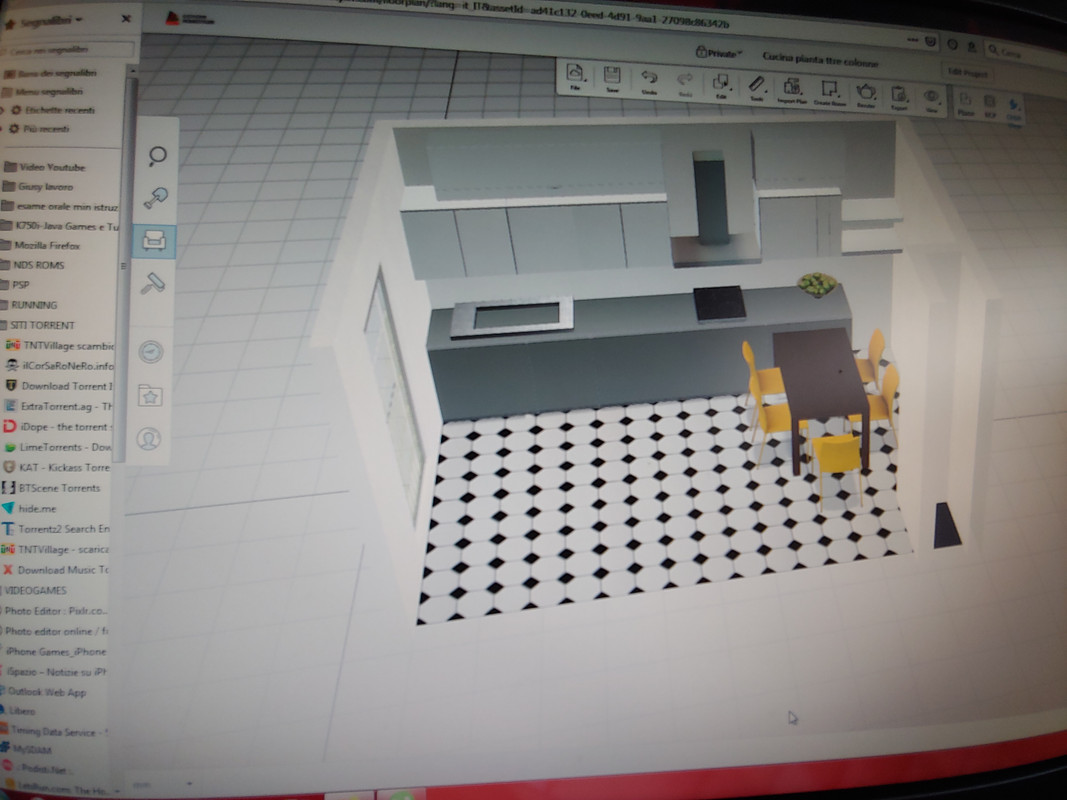
Task: Open the File menu in the Homestyler toolbar
Action: click(x=576, y=76)
